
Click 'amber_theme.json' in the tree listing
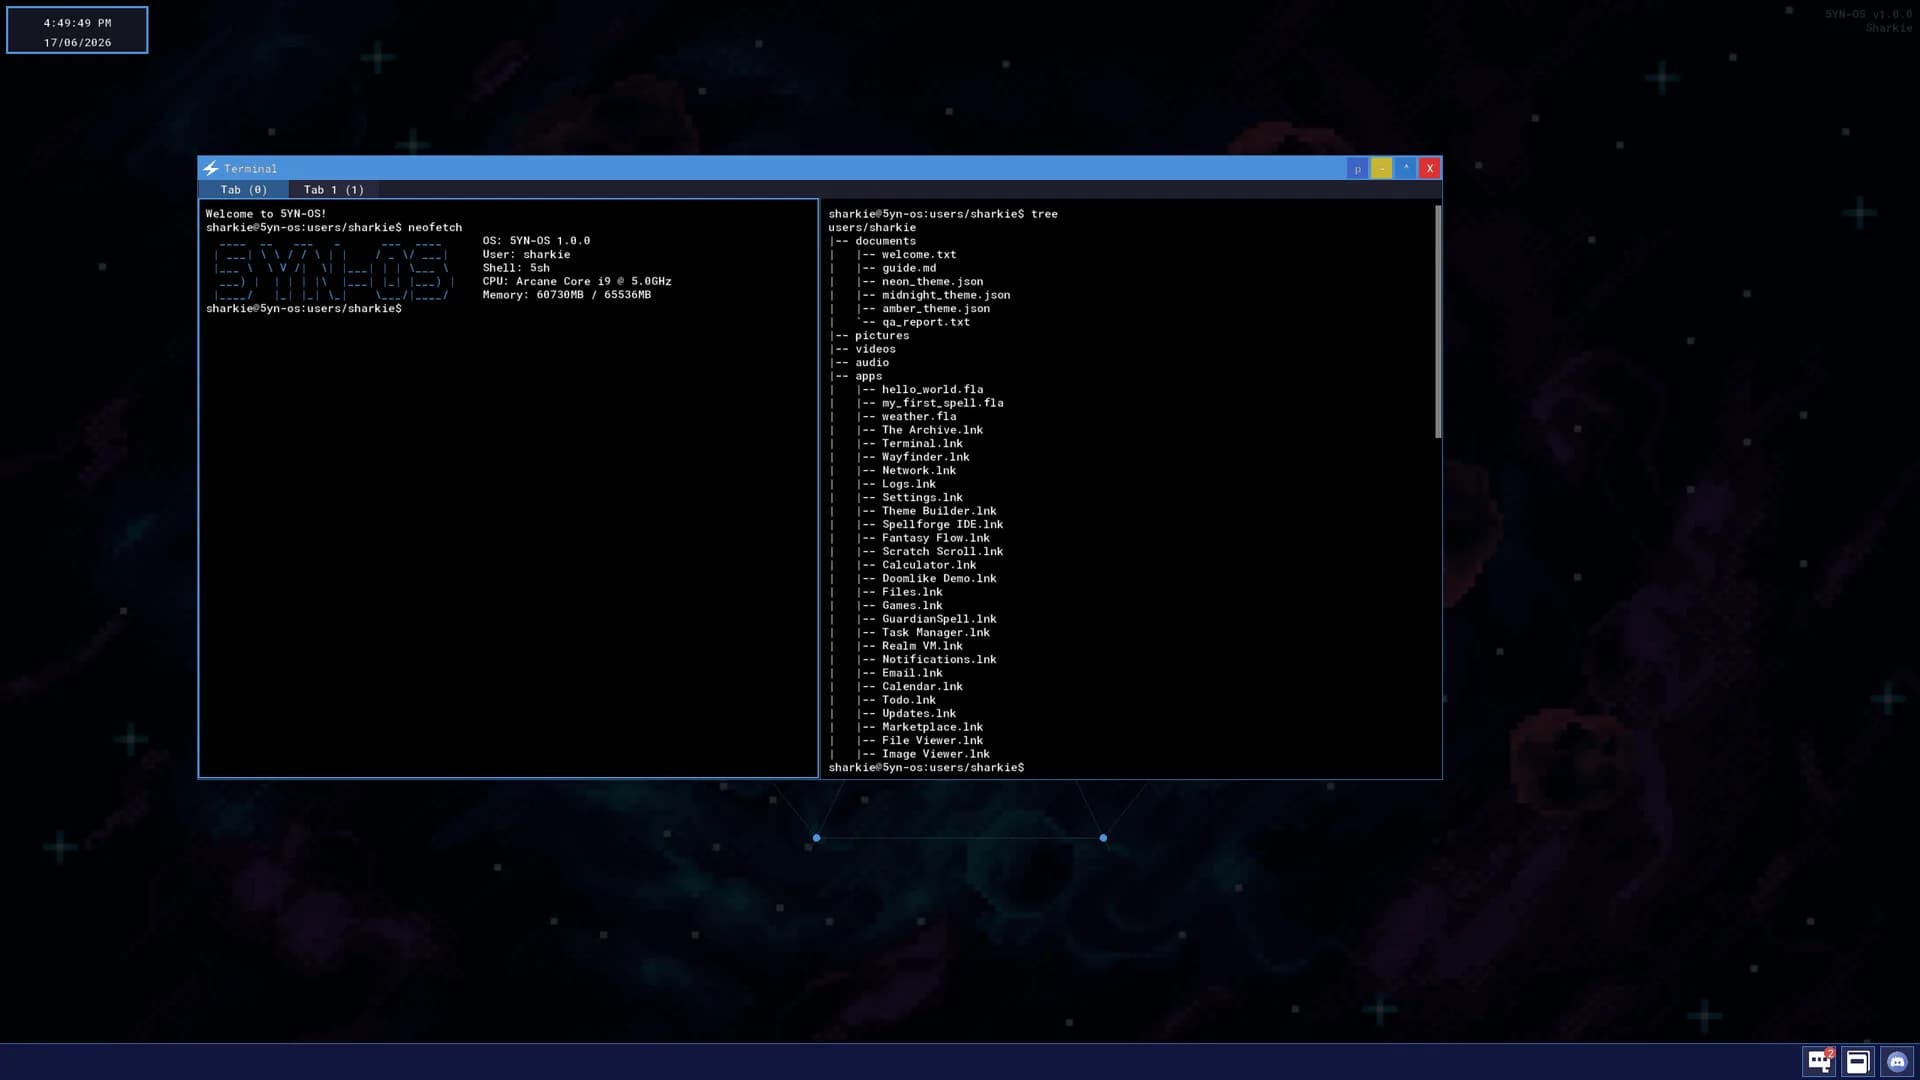[x=936, y=308]
